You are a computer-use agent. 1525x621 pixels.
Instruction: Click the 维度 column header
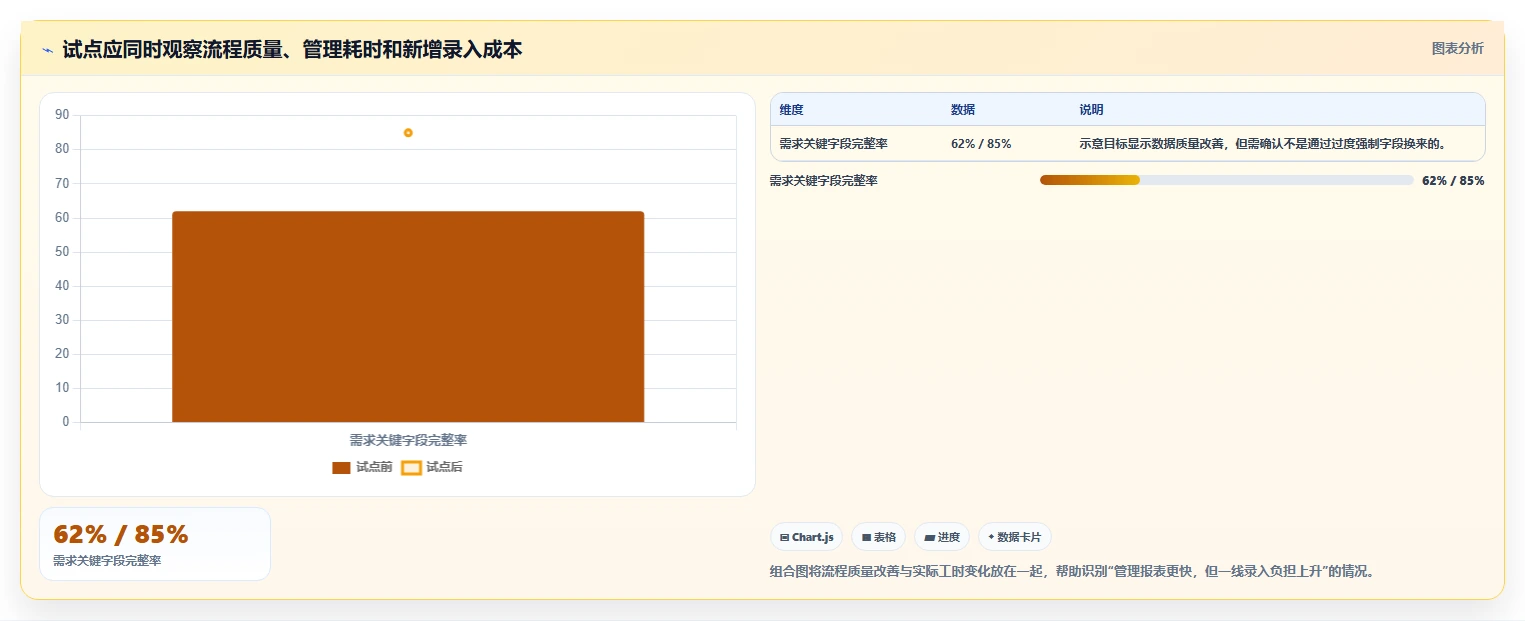(x=792, y=110)
